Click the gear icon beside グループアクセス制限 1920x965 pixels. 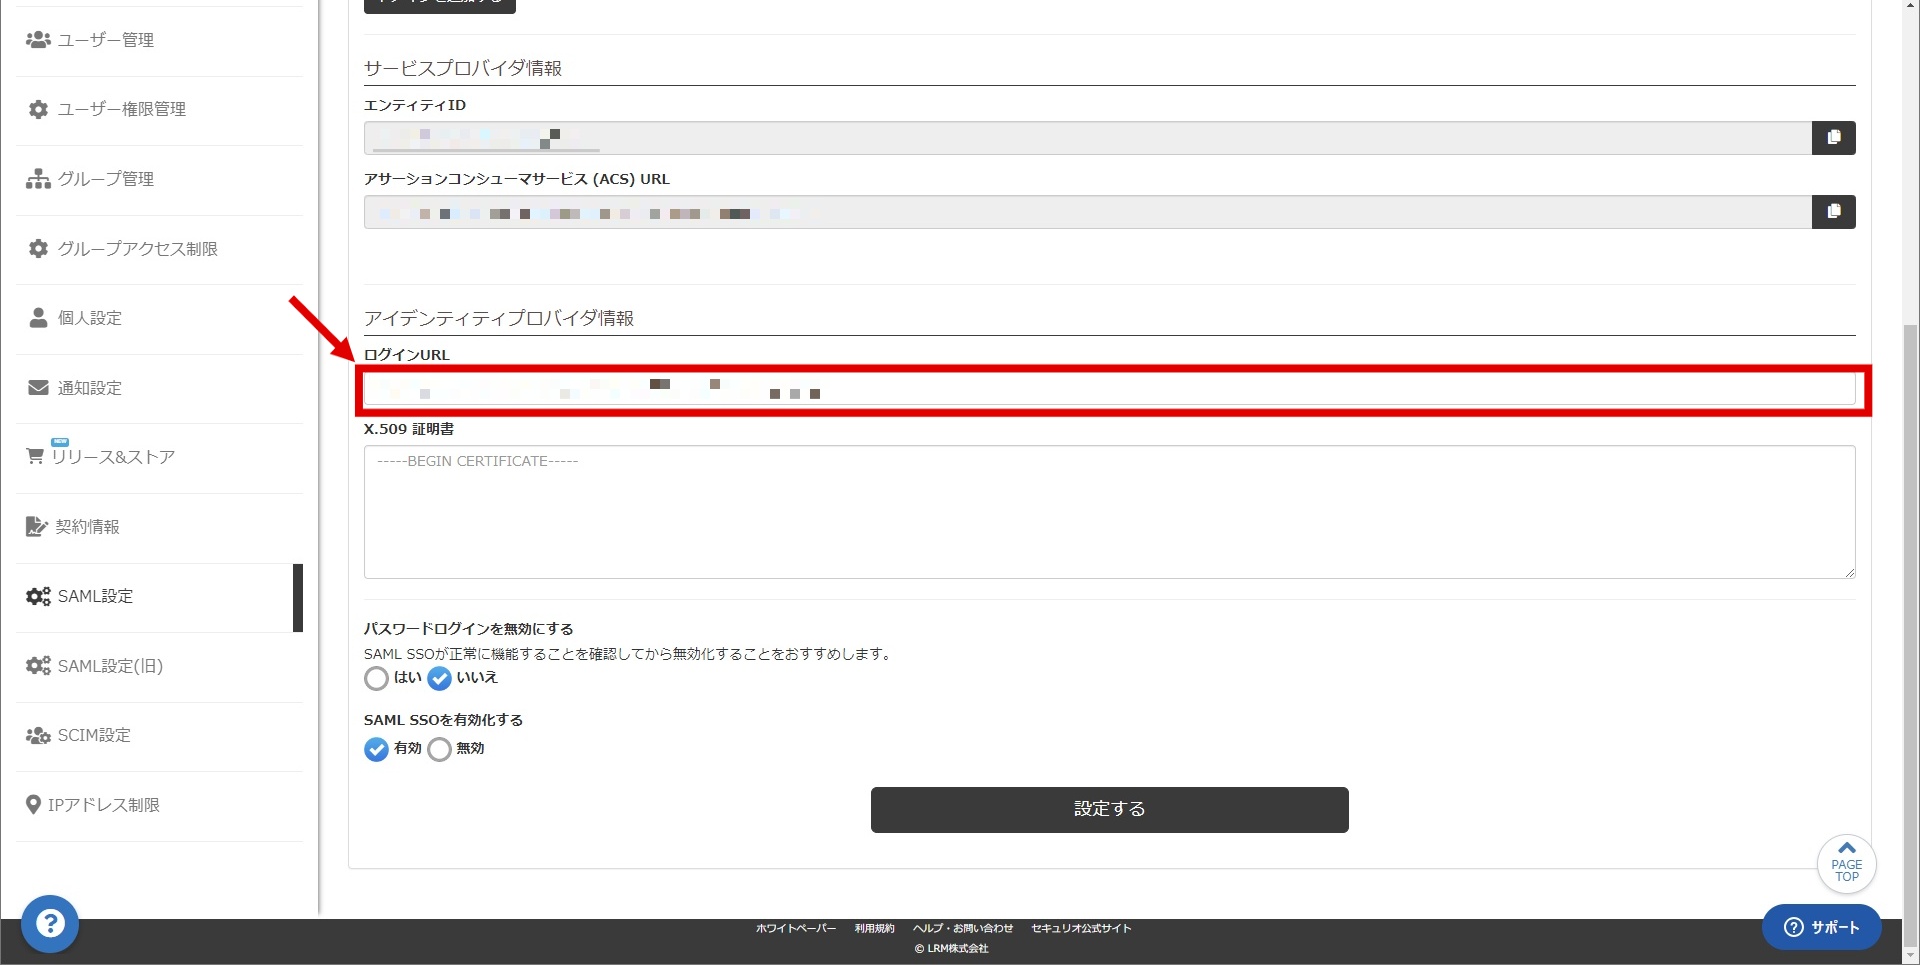coord(38,248)
